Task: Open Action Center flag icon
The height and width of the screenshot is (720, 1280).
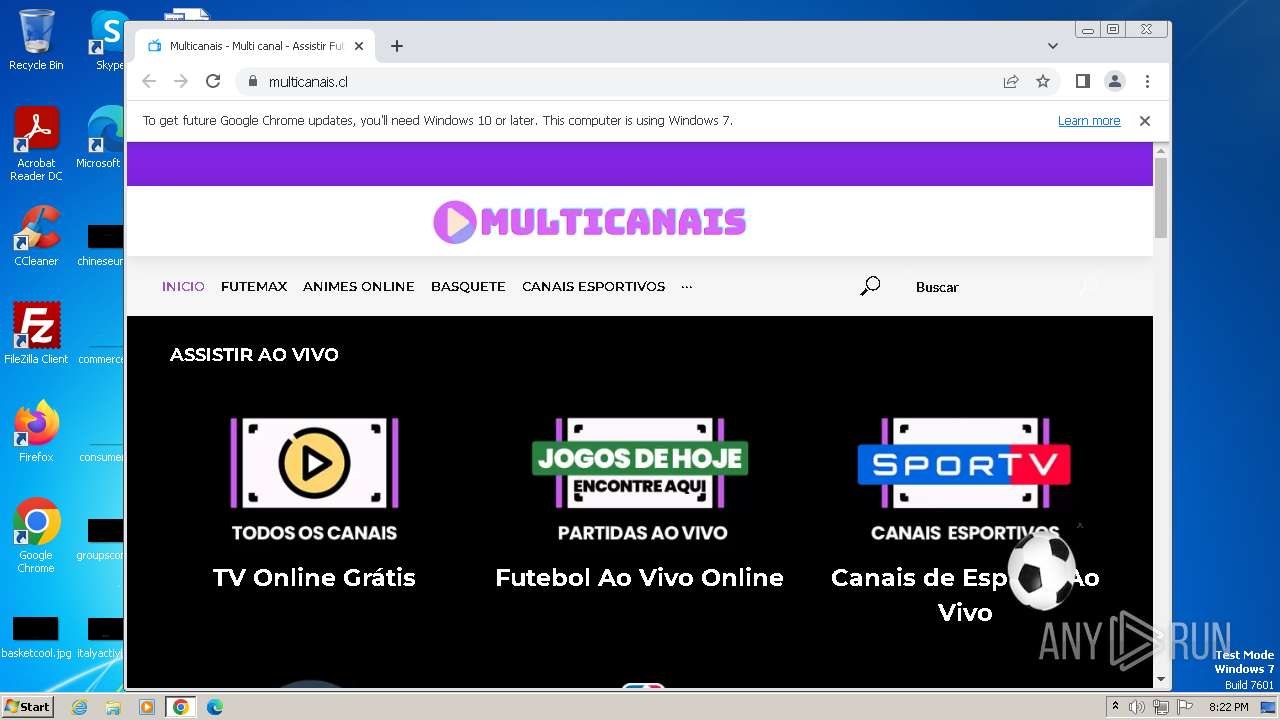Action: (x=1185, y=707)
